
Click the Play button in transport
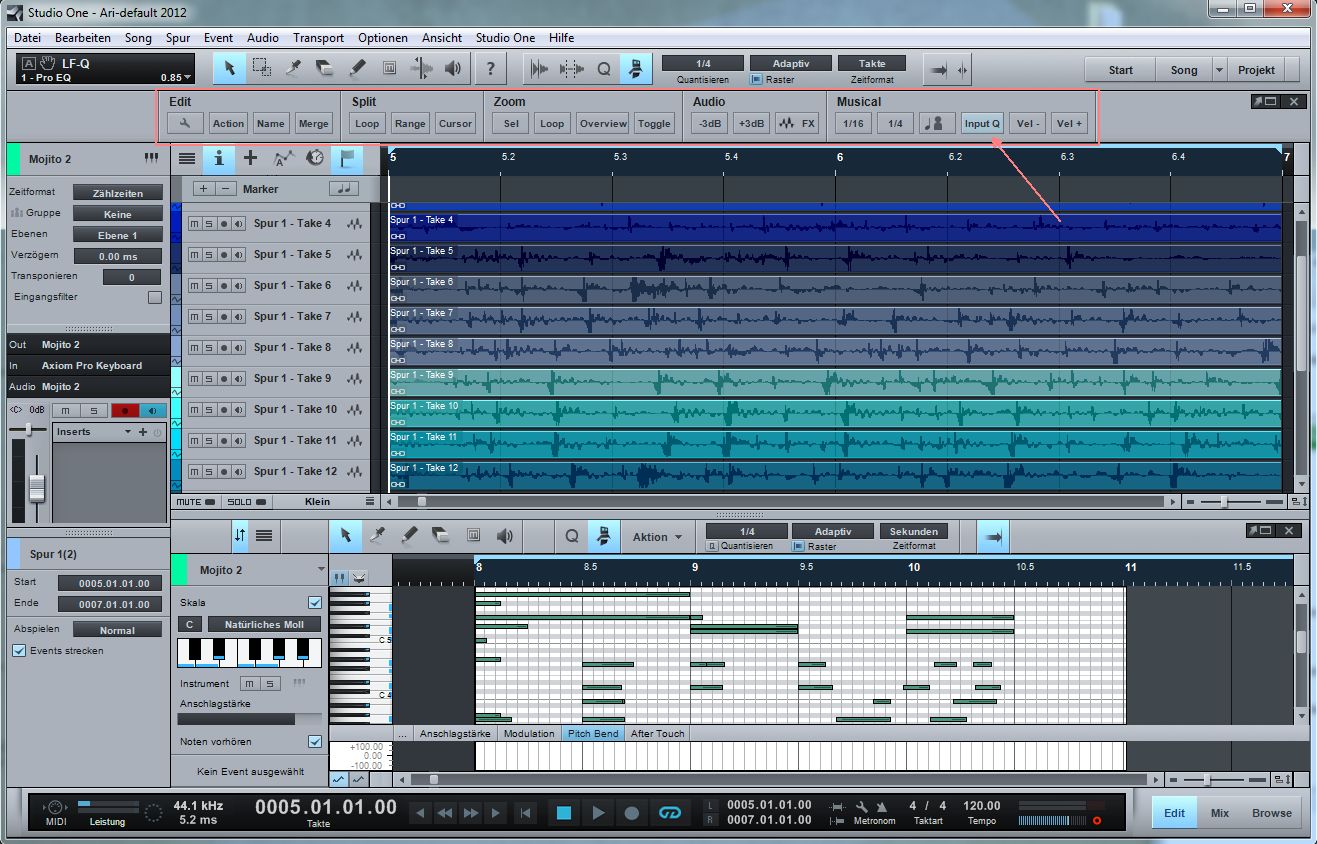pos(598,813)
